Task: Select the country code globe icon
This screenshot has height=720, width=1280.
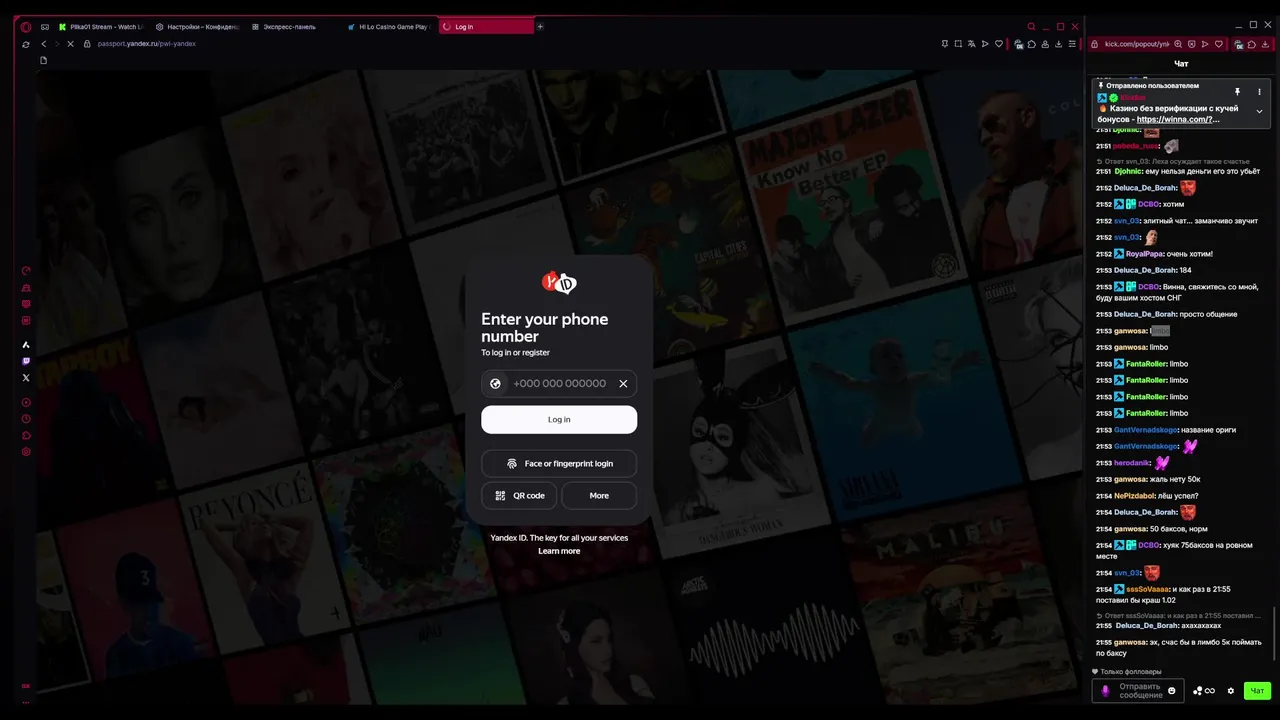Action: [x=495, y=383]
